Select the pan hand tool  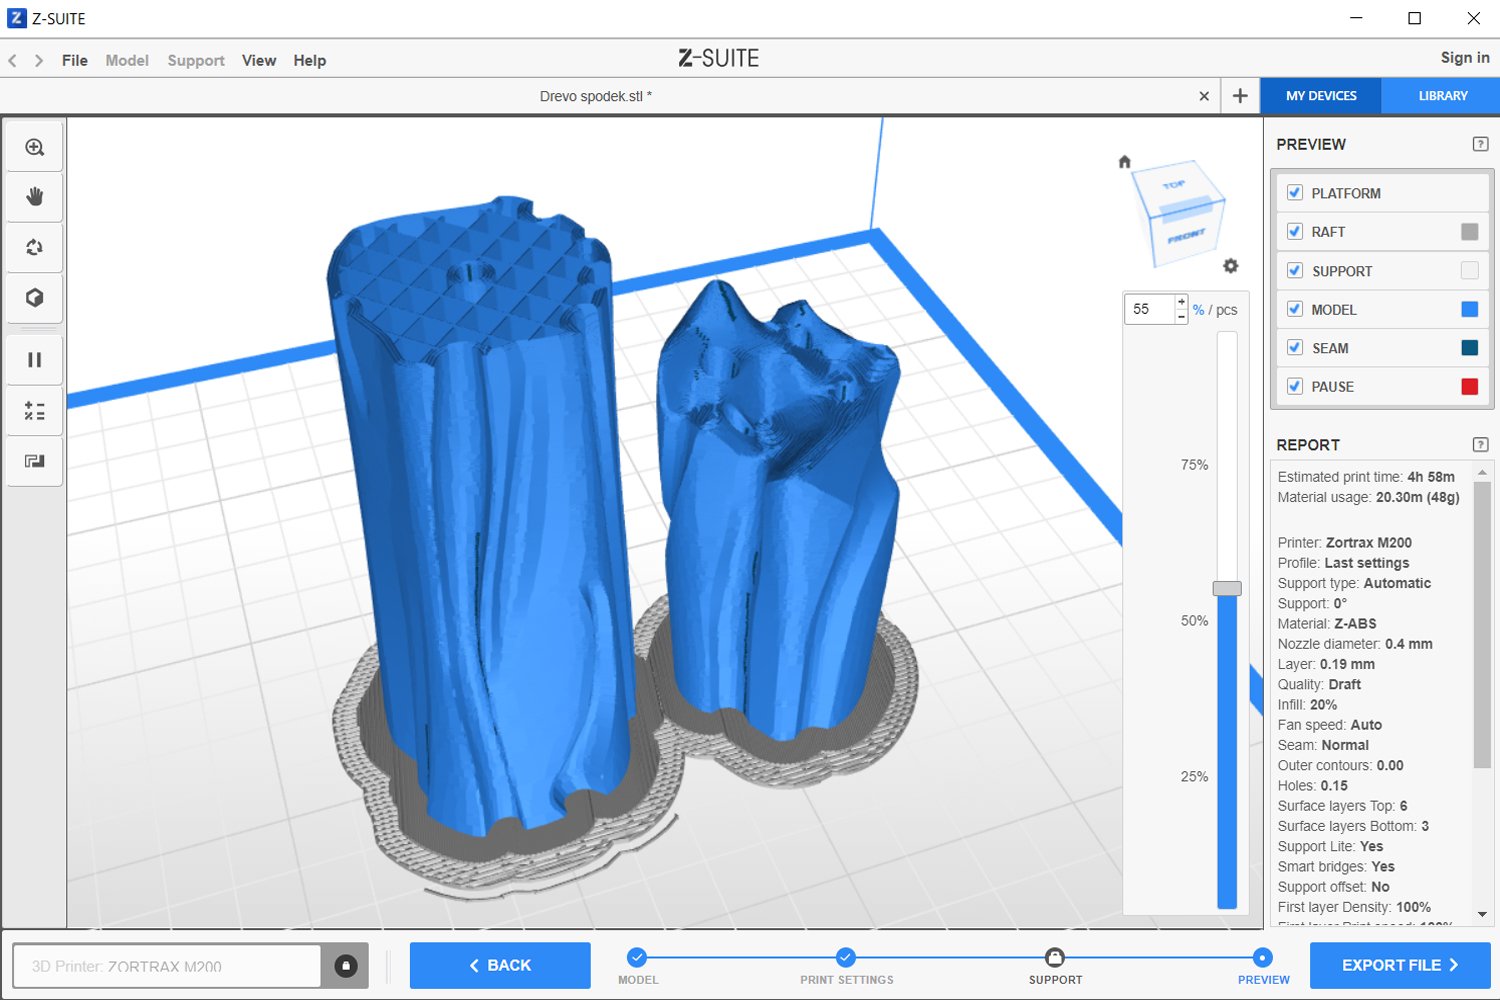pos(35,197)
